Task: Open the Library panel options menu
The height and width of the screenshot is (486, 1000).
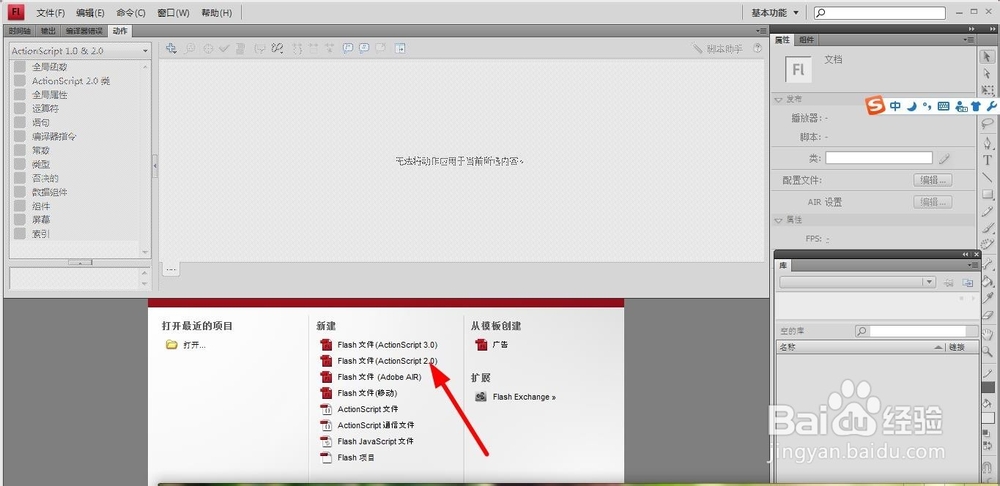Action: 972,265
